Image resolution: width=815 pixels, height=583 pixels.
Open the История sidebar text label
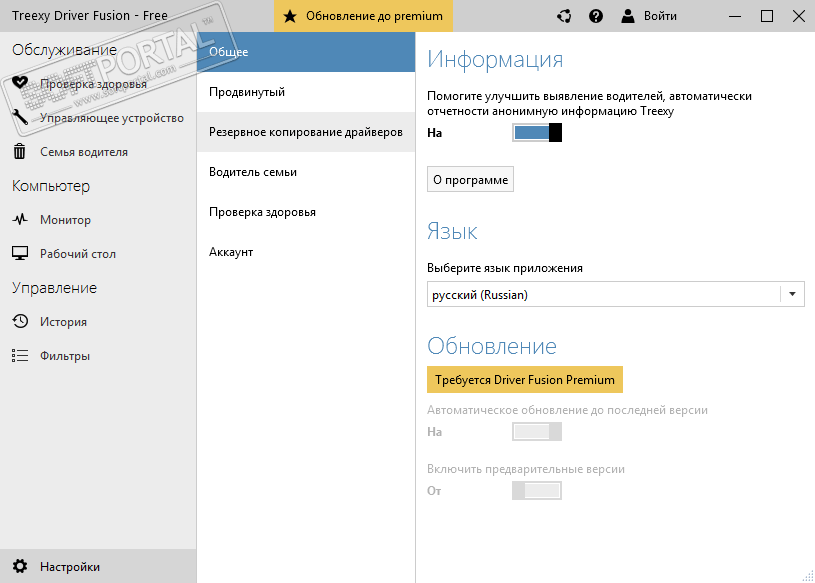(x=63, y=322)
